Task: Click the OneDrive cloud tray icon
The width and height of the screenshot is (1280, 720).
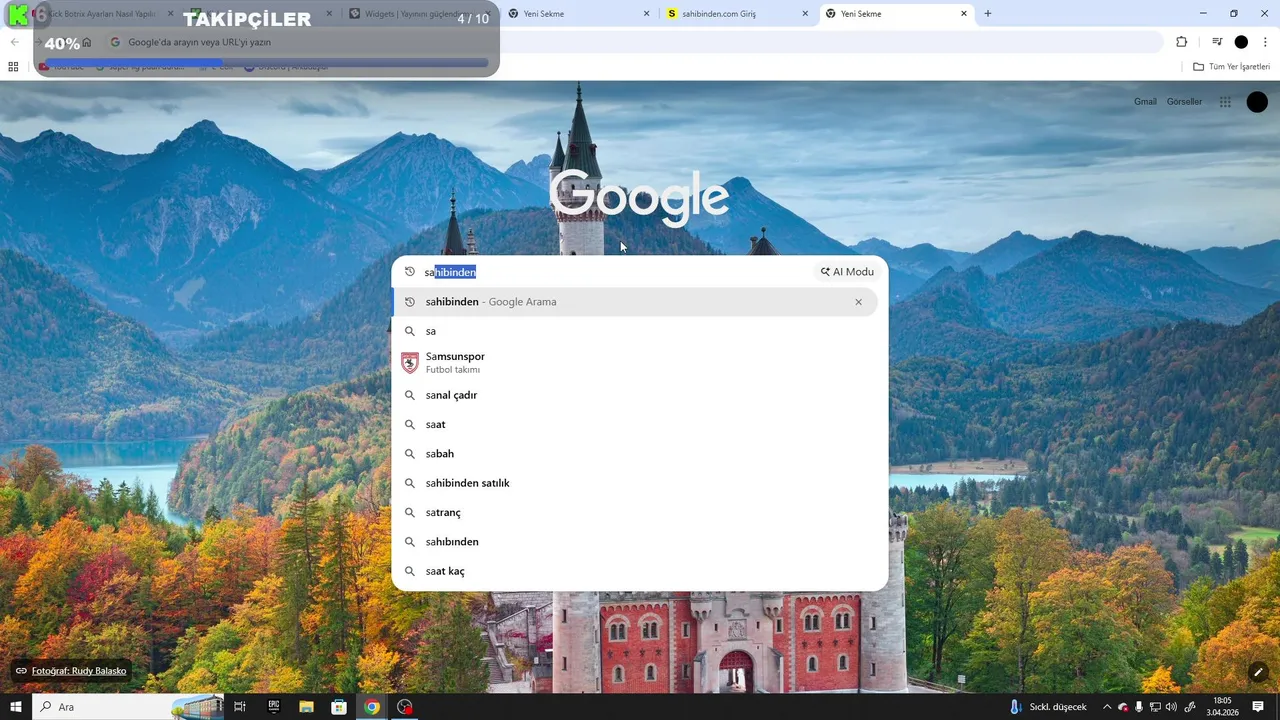Action: (x=1123, y=707)
